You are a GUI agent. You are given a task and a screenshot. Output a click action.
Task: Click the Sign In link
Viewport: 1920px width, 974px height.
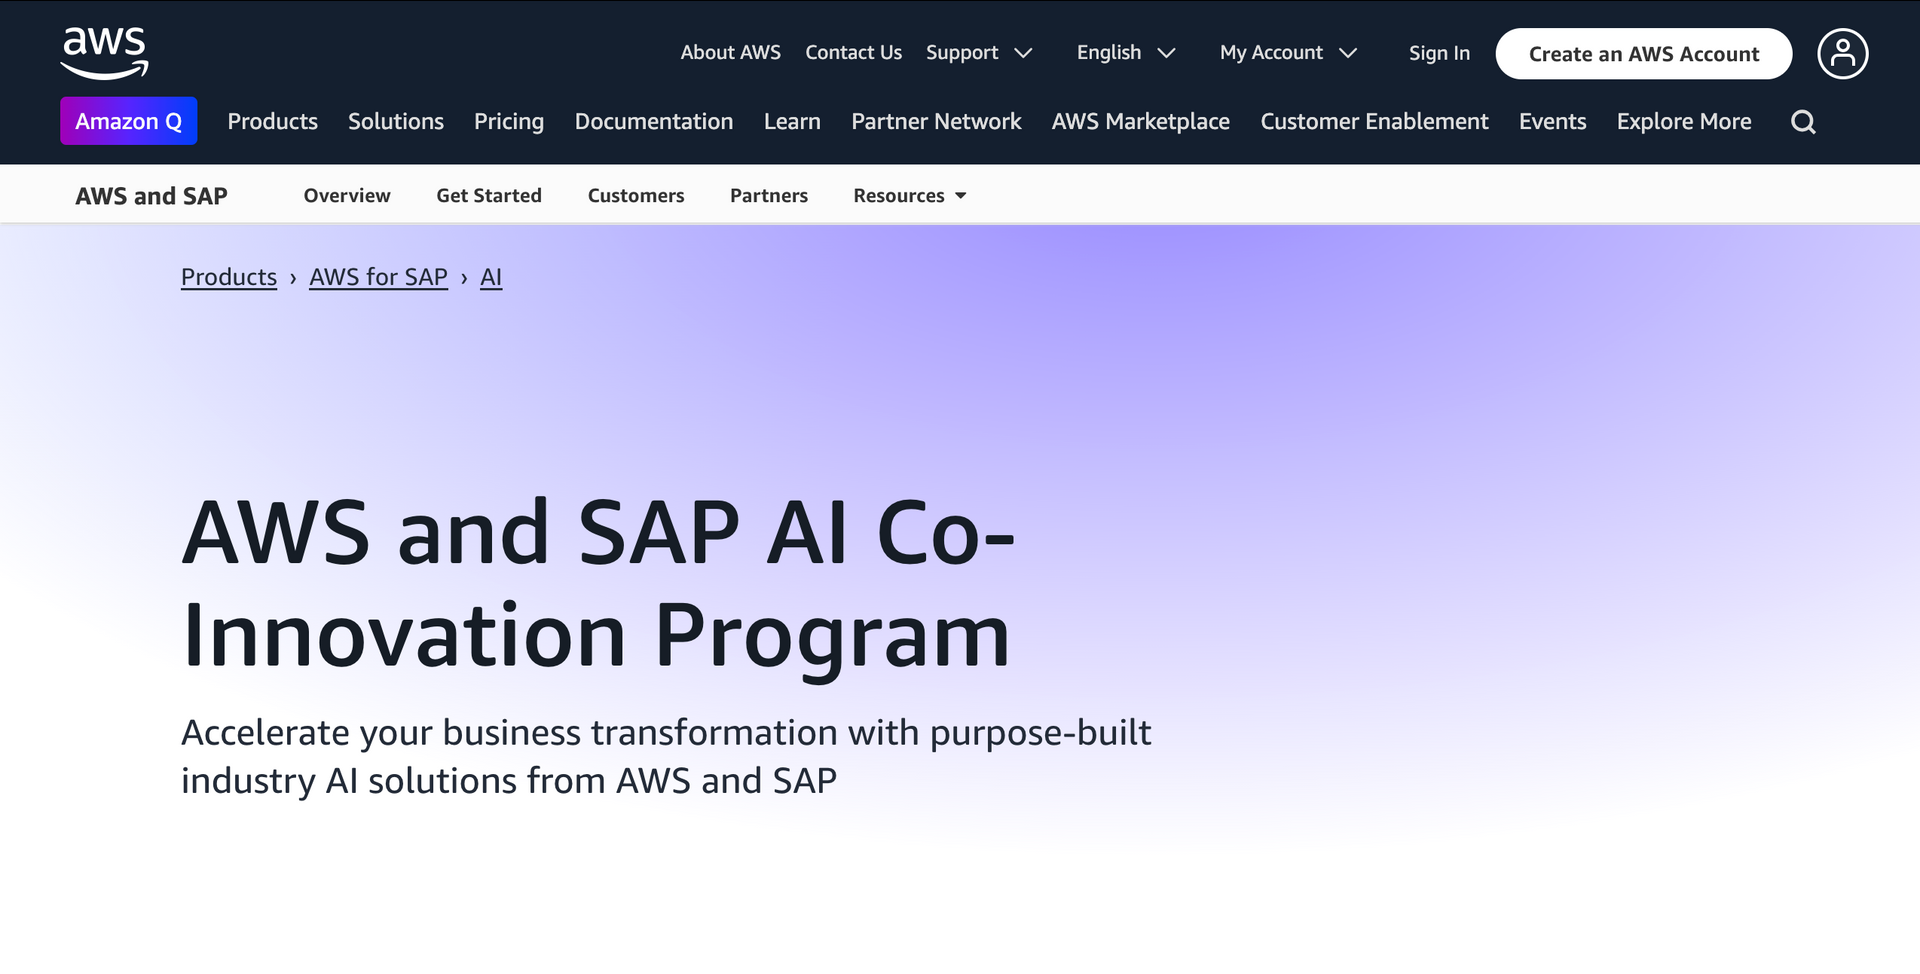tap(1439, 53)
